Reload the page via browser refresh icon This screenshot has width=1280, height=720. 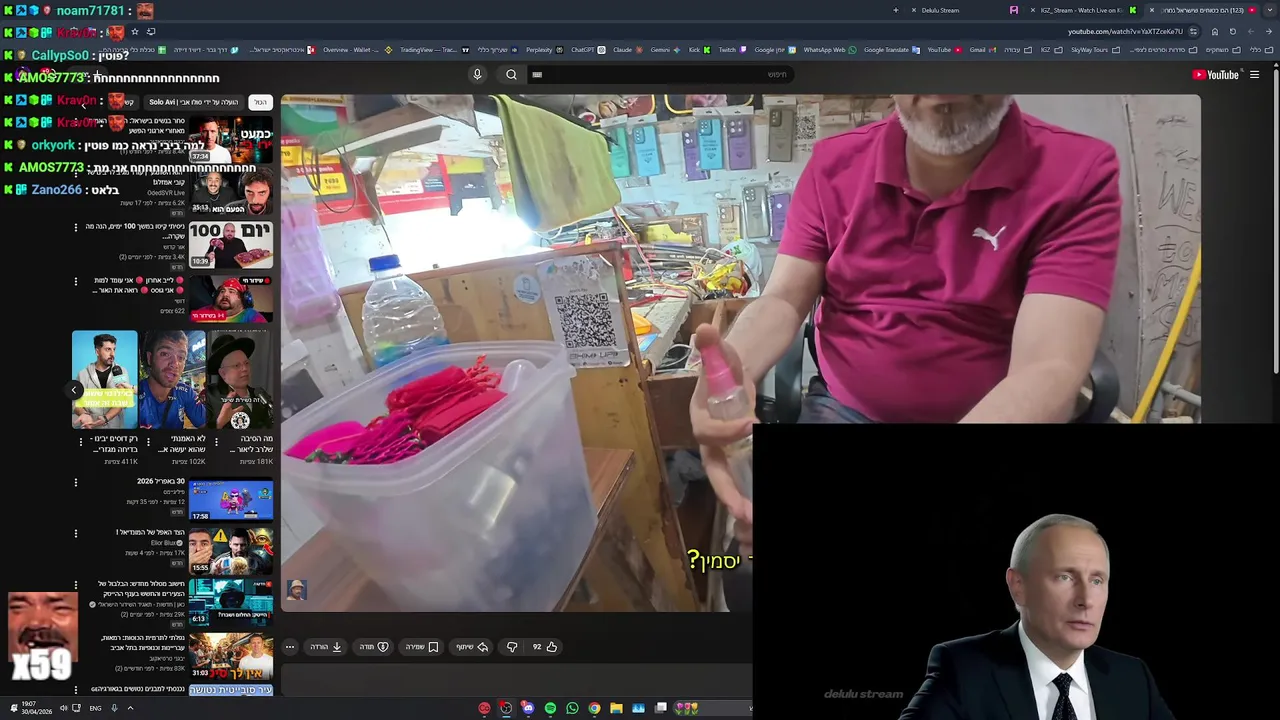tap(1233, 31)
